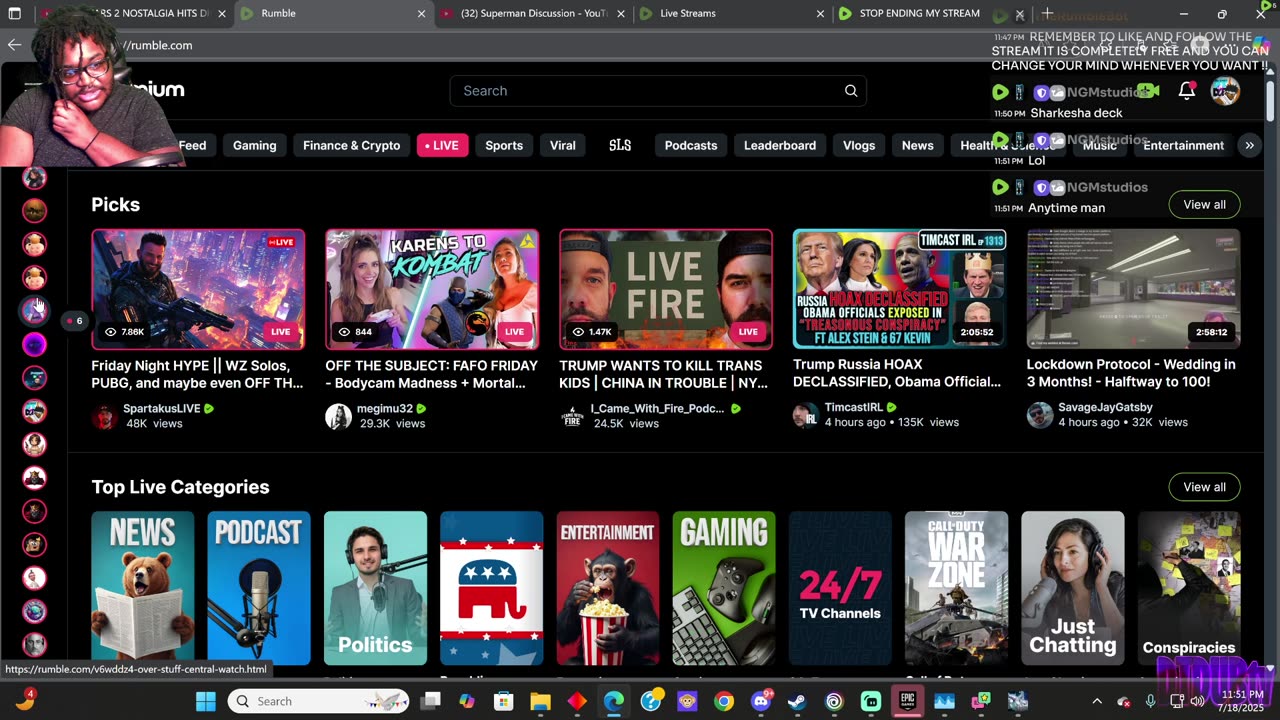The image size is (1280, 720).
Task: Open Karens to Kombat video thumbnail
Action: click(x=432, y=289)
